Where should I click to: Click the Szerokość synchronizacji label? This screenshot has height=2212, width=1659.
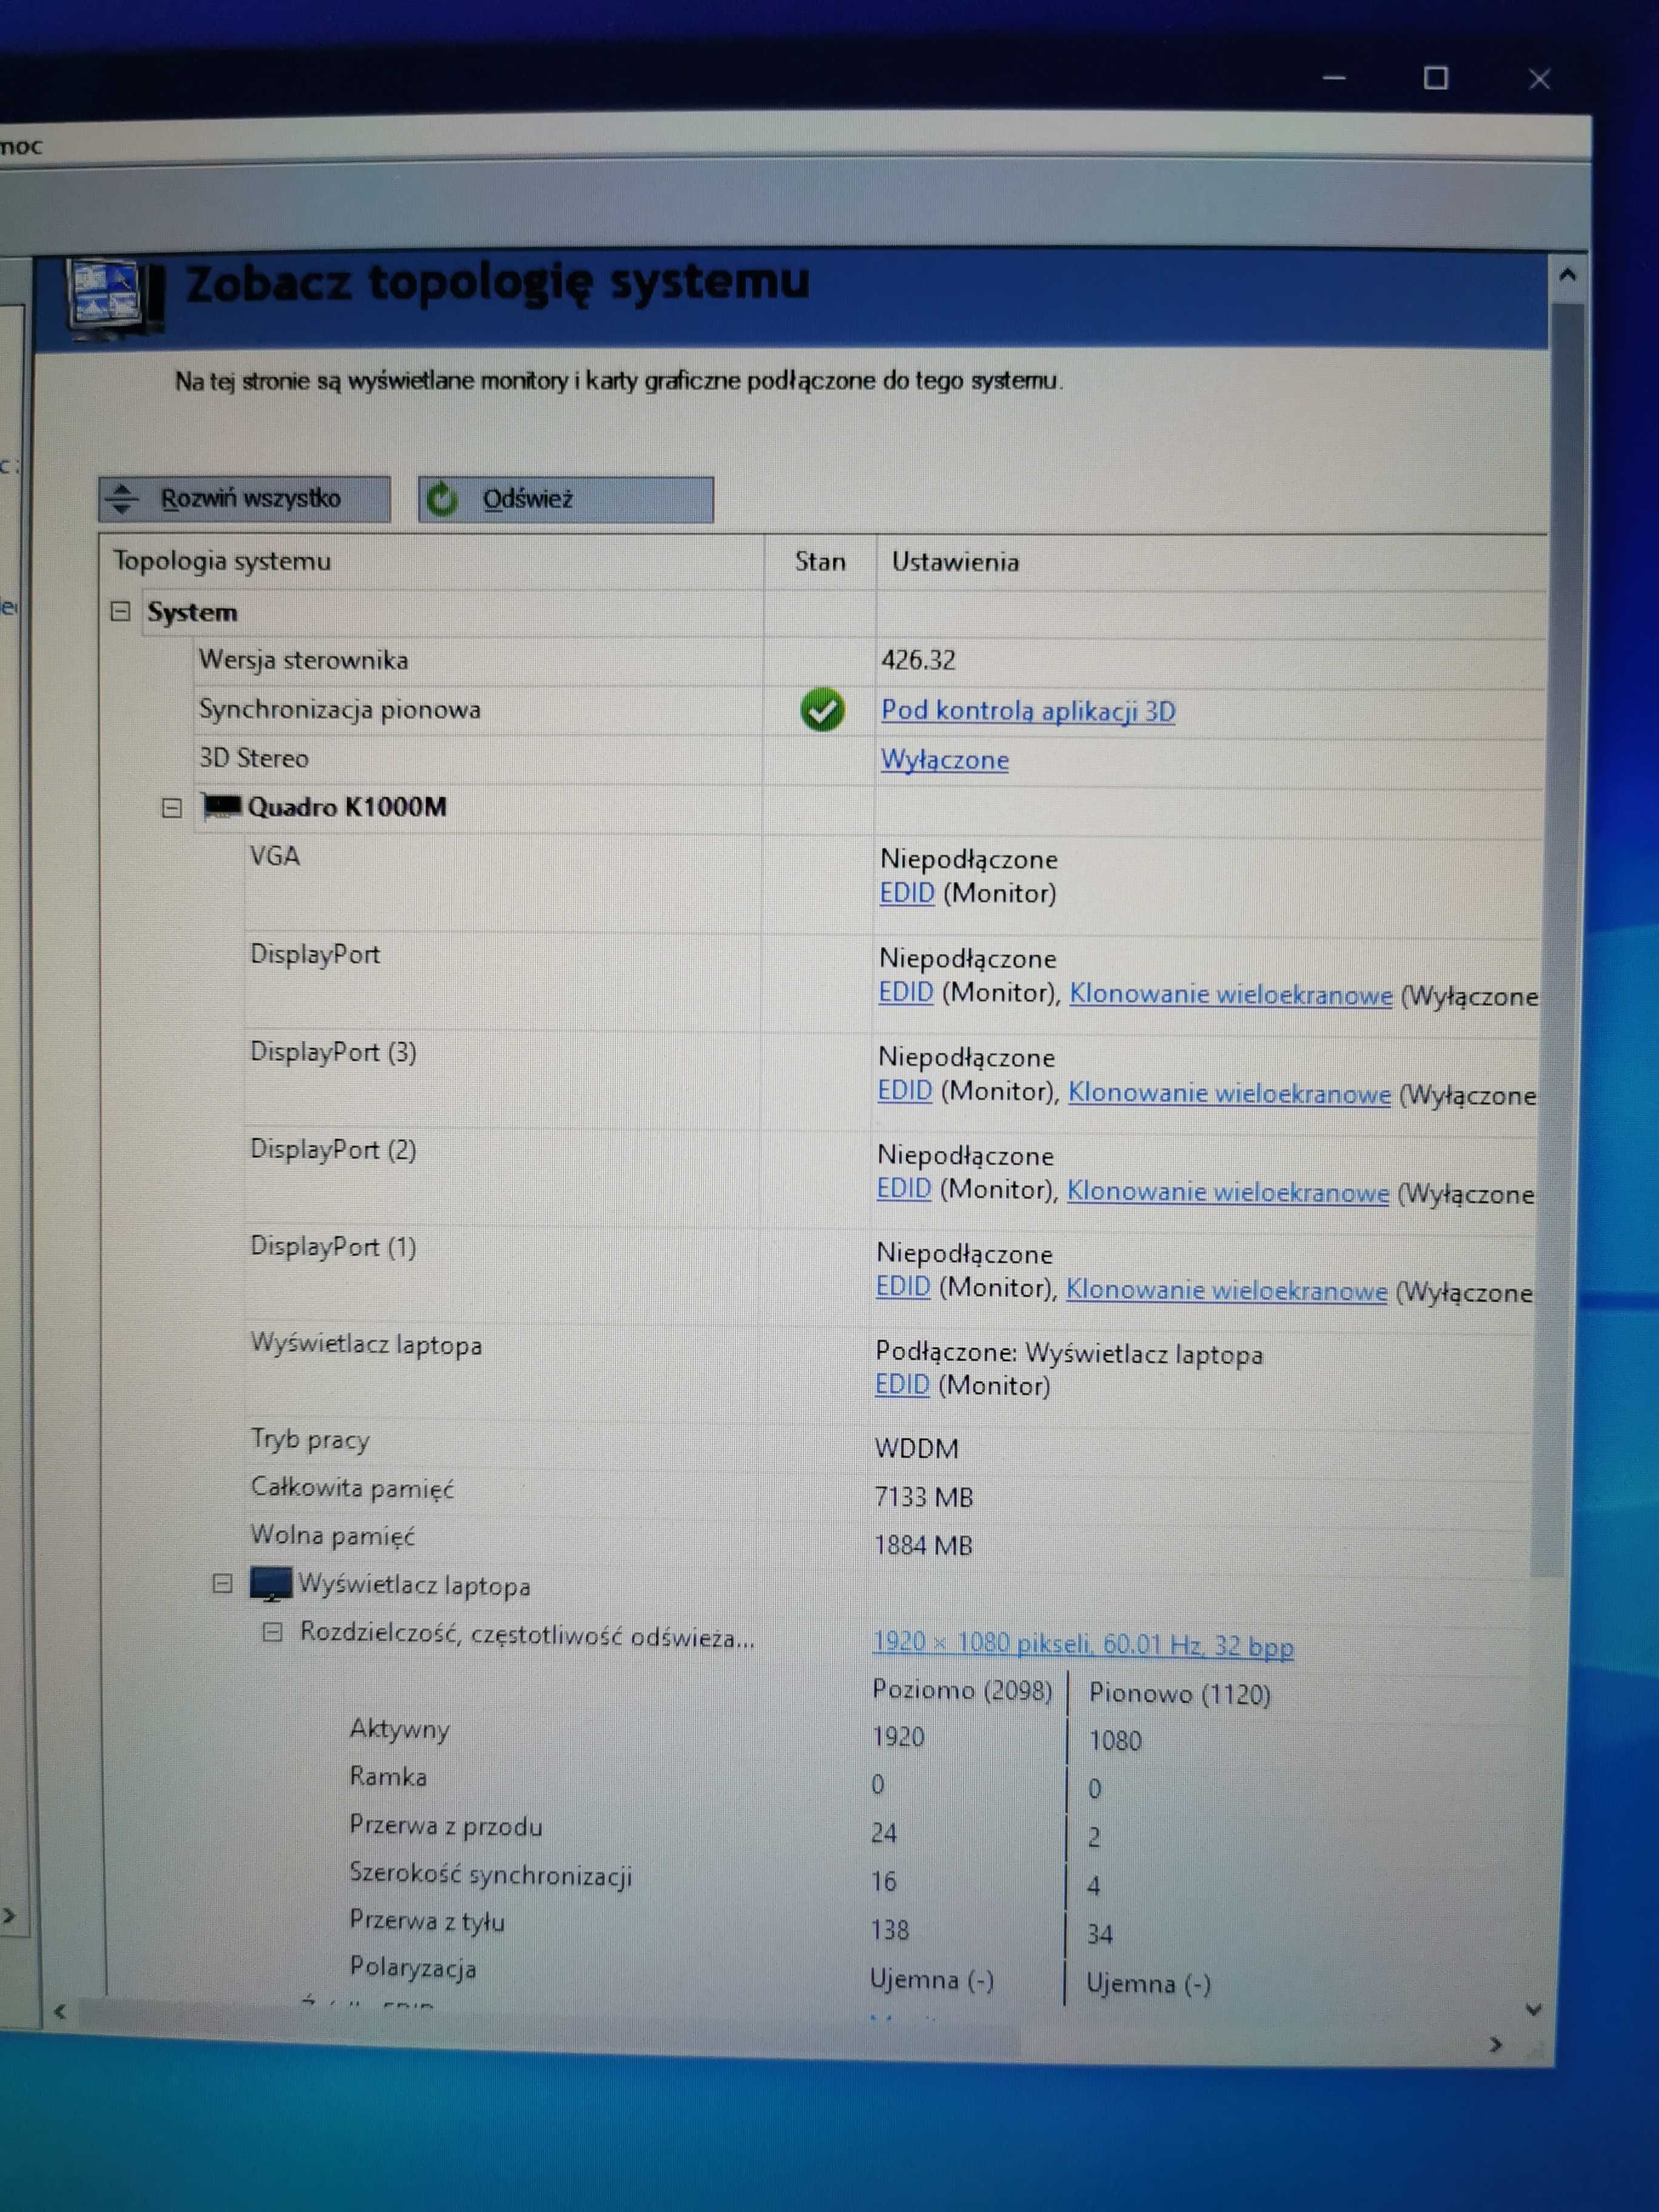(x=491, y=1874)
